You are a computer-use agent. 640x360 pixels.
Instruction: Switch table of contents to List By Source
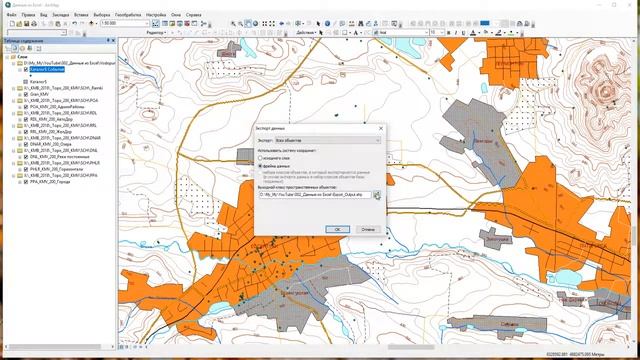(x=15, y=49)
